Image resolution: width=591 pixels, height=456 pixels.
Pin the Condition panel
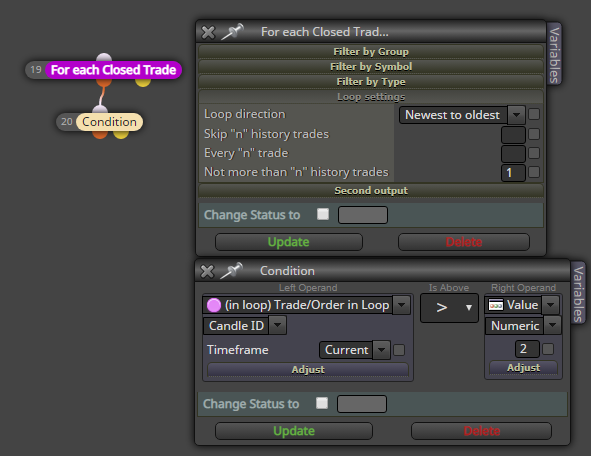[231, 271]
